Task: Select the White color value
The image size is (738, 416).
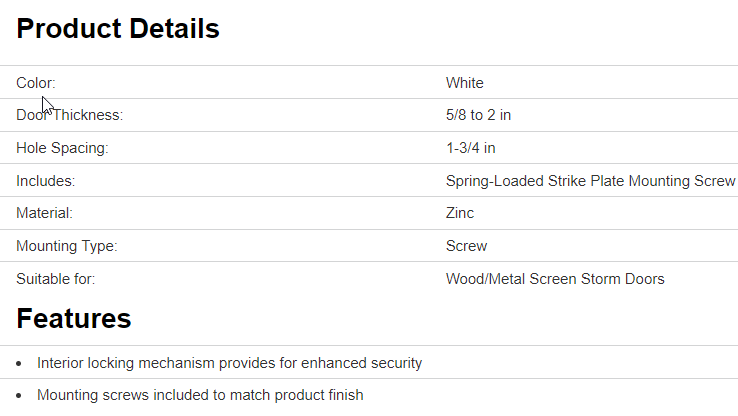Action: coord(465,83)
